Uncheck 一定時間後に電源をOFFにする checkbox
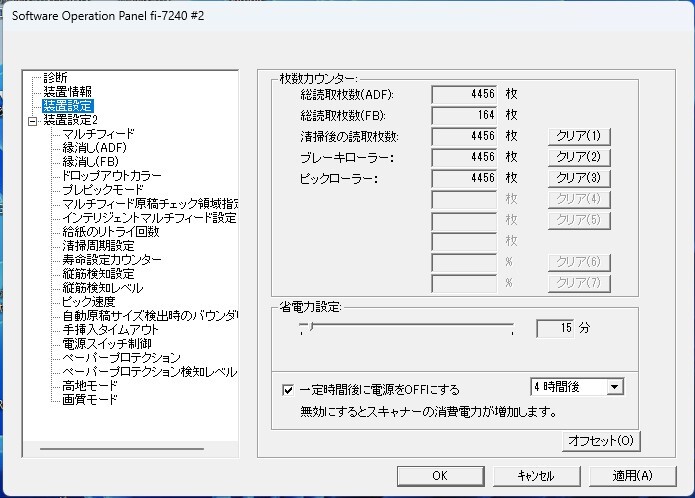This screenshot has height=498, width=695. [288, 390]
